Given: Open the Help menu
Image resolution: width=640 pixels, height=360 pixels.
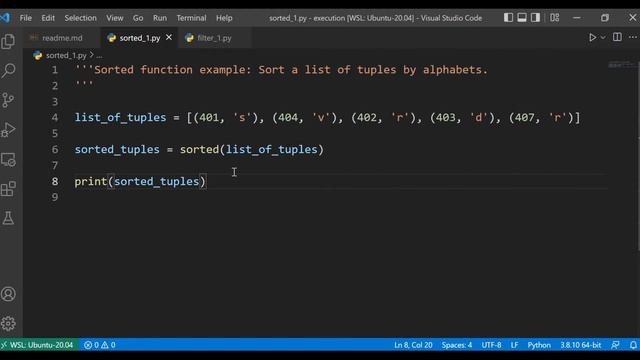Looking at the screenshot, I should point(224,18).
